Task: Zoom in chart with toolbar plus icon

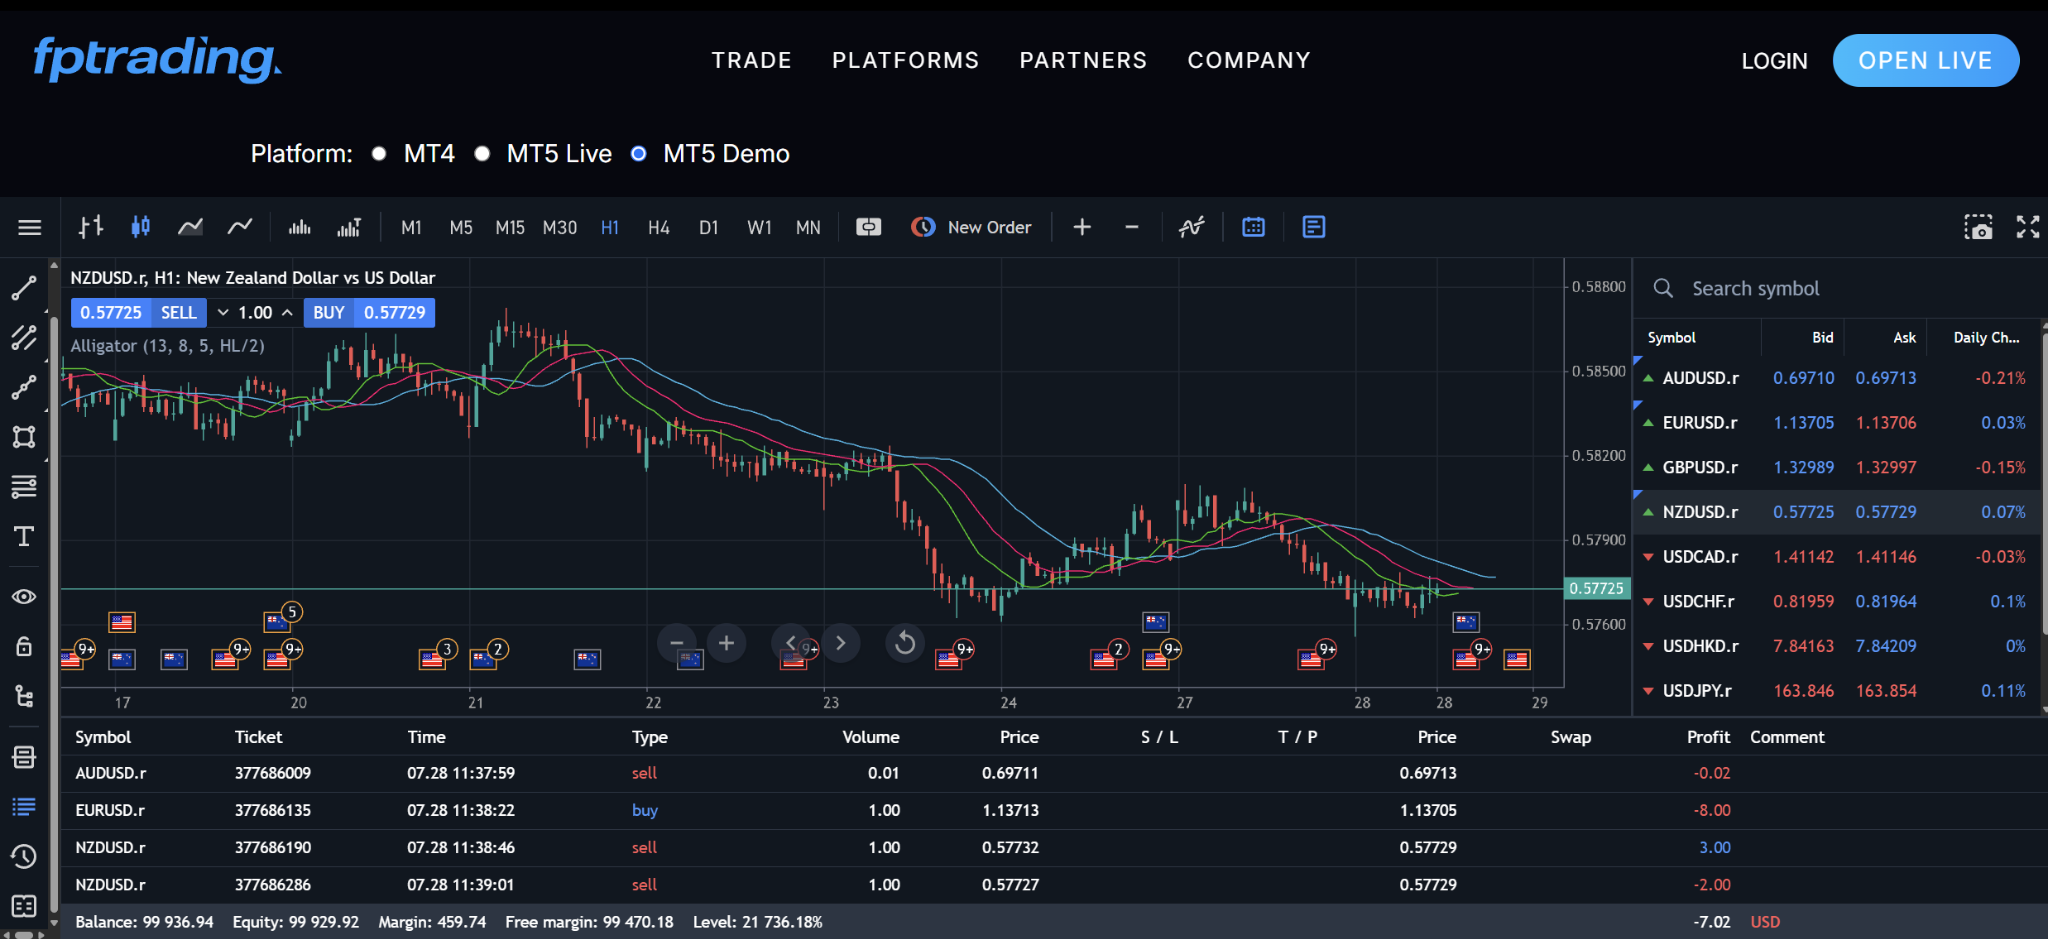Action: [1082, 227]
